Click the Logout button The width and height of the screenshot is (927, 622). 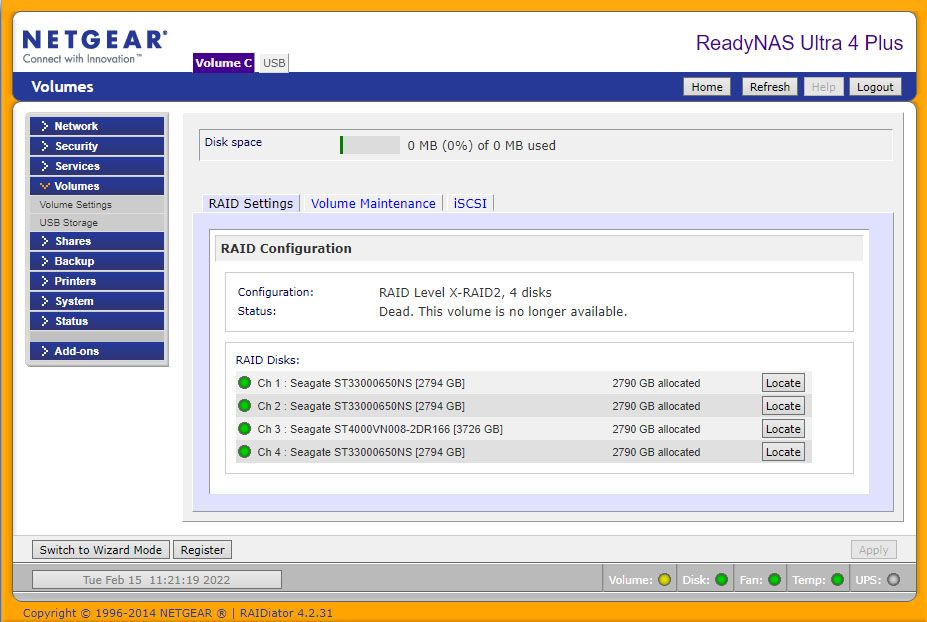point(875,87)
